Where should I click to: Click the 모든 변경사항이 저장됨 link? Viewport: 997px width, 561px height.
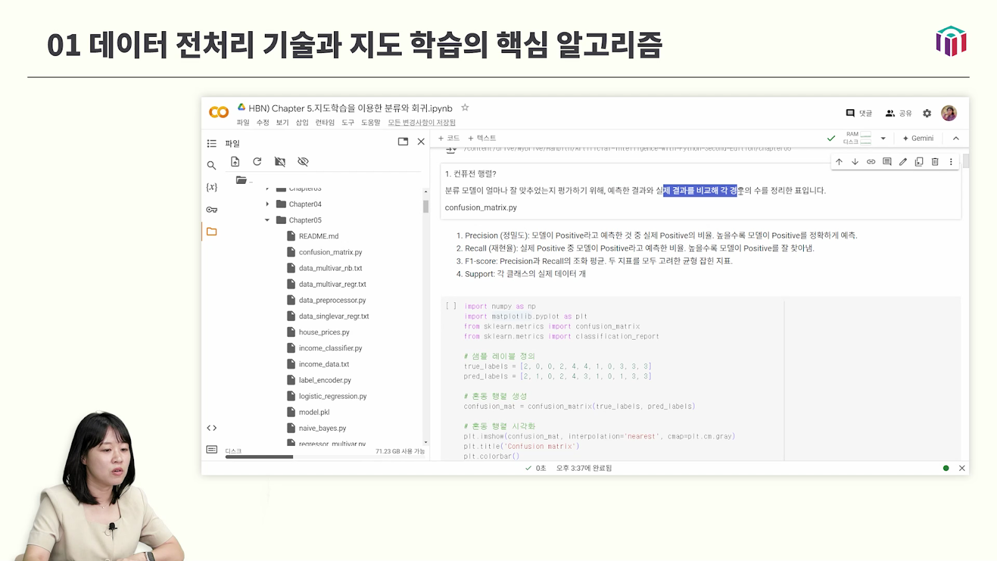coord(422,123)
